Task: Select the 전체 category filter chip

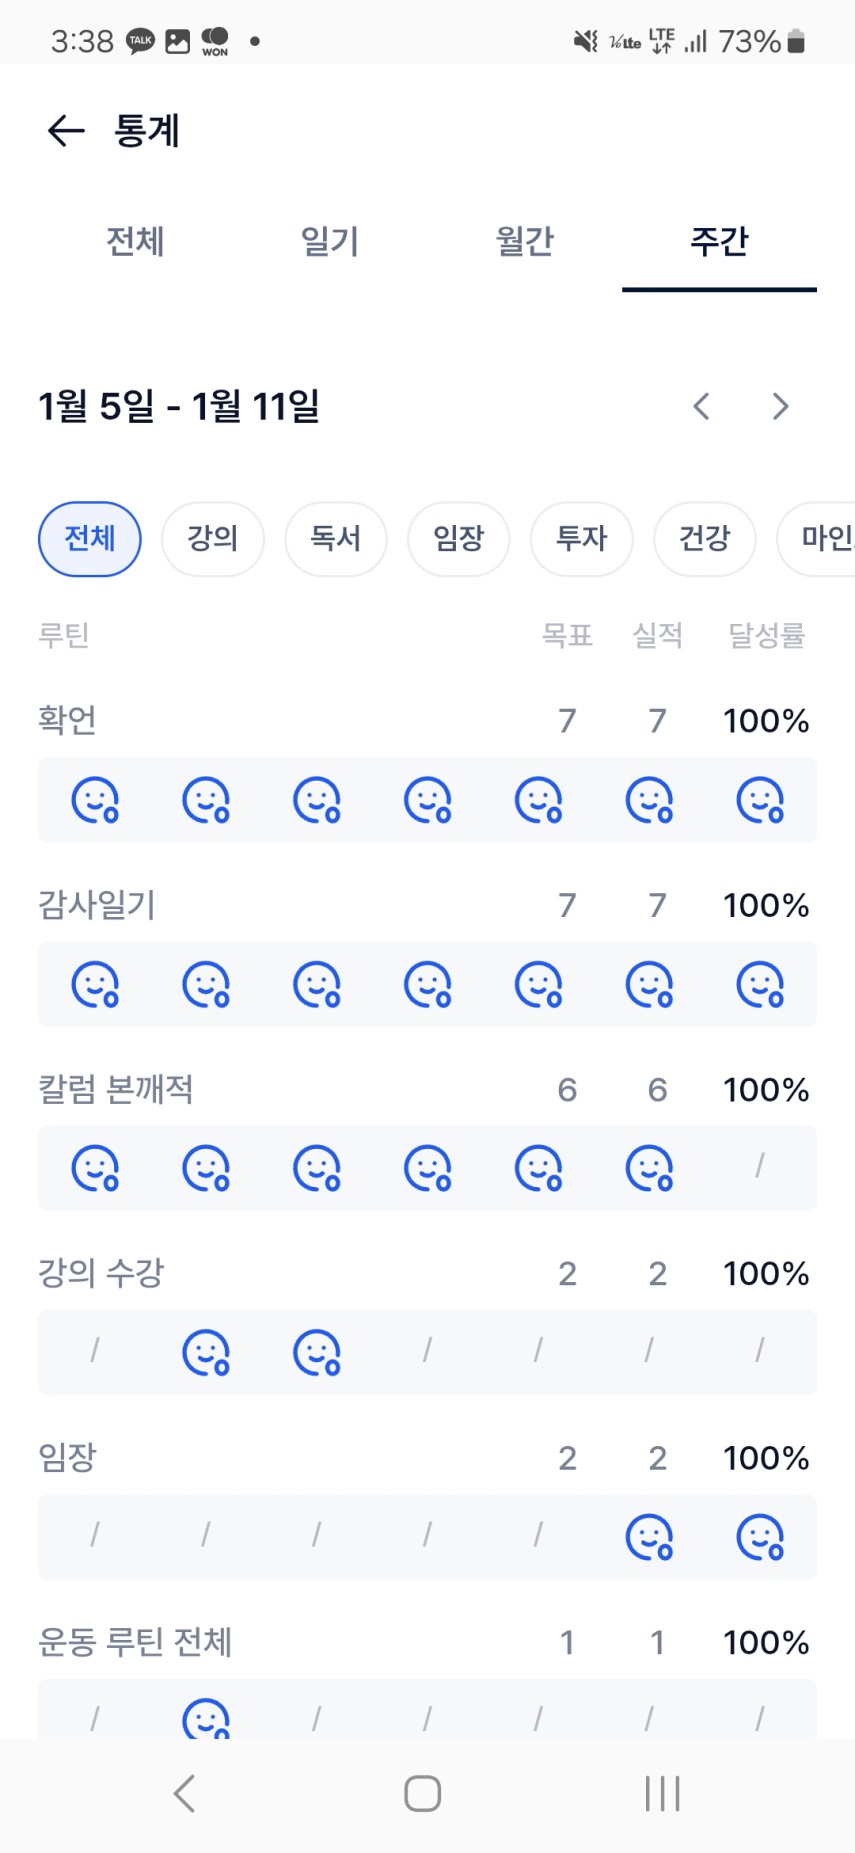Action: pyautogui.click(x=90, y=539)
